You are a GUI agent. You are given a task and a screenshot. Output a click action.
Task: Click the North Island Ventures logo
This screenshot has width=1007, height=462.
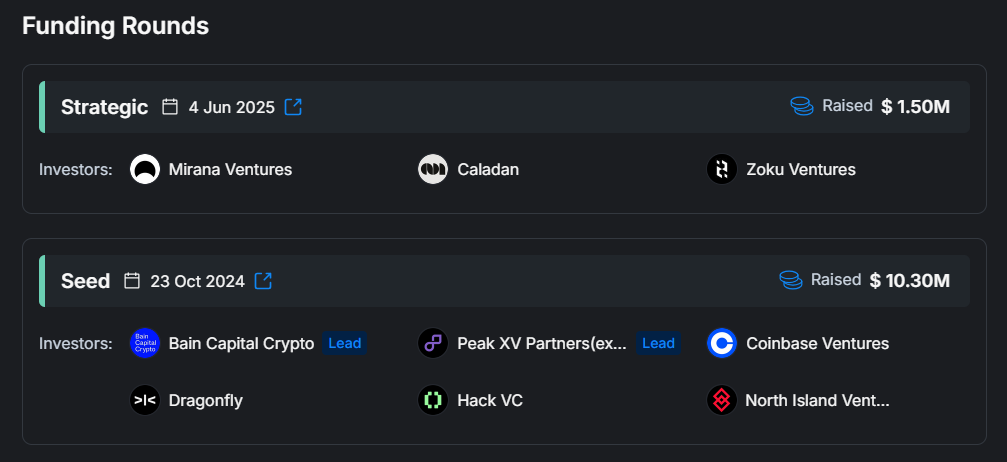pyautogui.click(x=721, y=401)
